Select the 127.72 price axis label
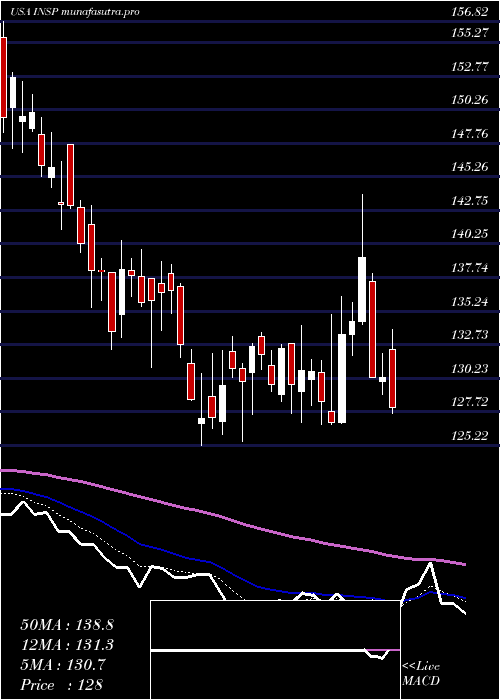The height and width of the screenshot is (700, 500). coord(469,402)
